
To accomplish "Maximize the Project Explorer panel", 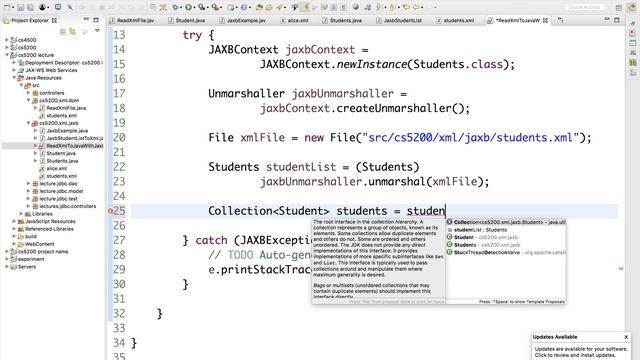I will (96, 20).
